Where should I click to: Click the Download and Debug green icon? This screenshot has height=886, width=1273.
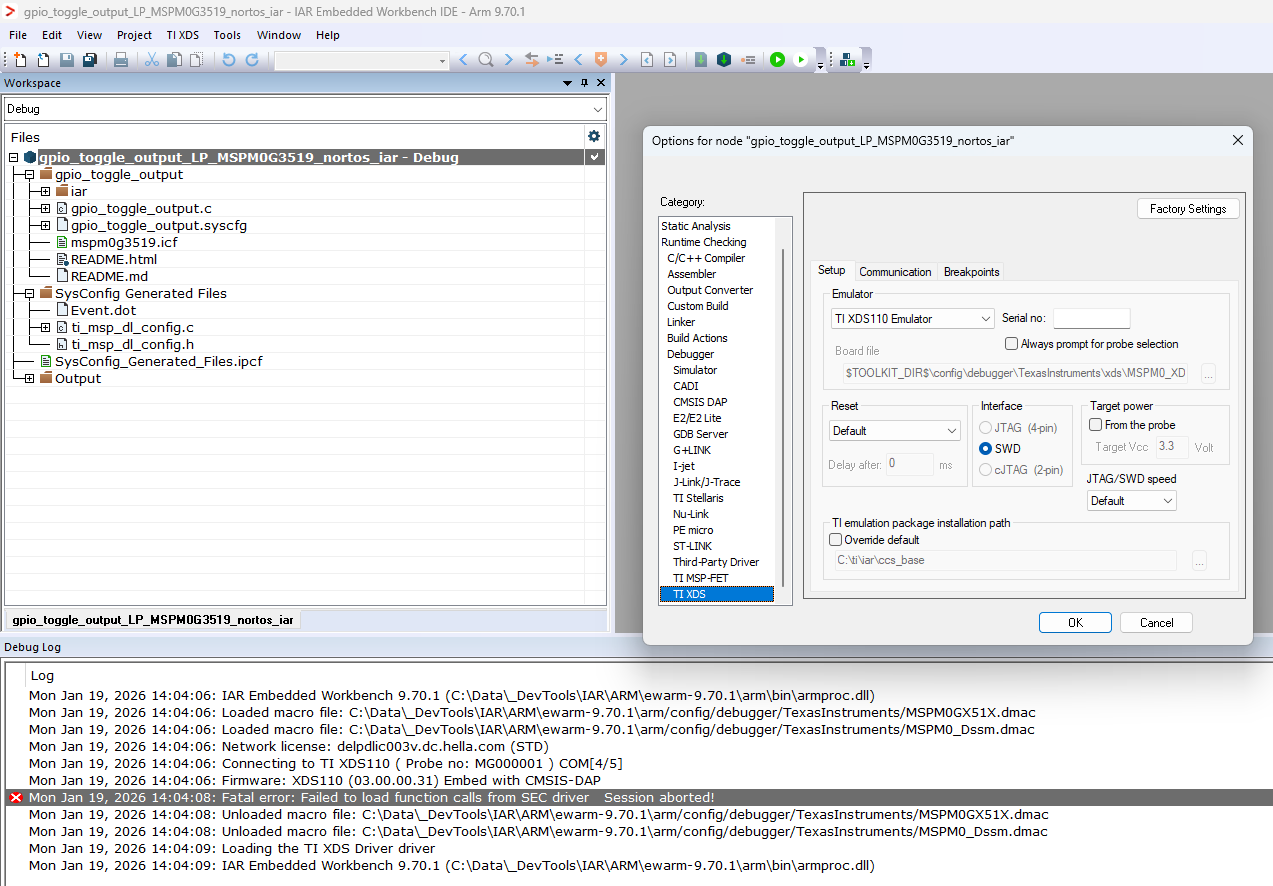point(777,60)
